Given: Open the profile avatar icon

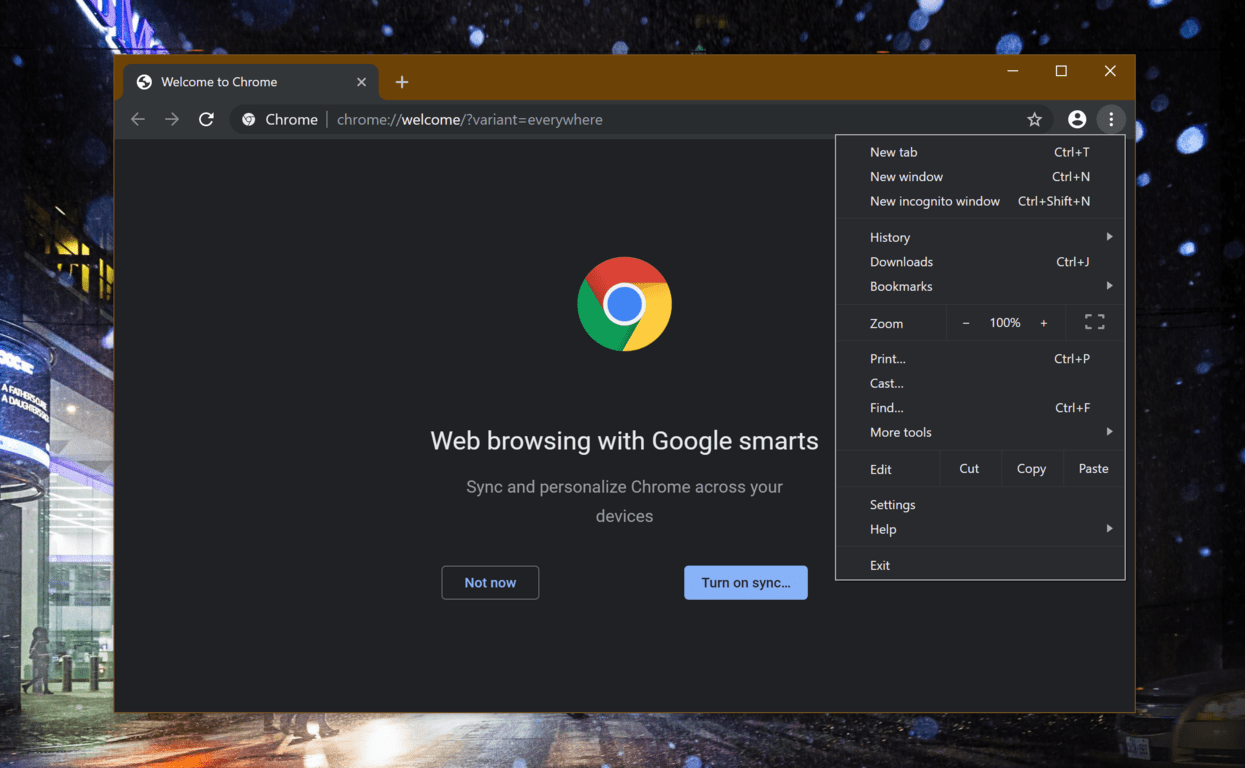Looking at the screenshot, I should [x=1077, y=120].
